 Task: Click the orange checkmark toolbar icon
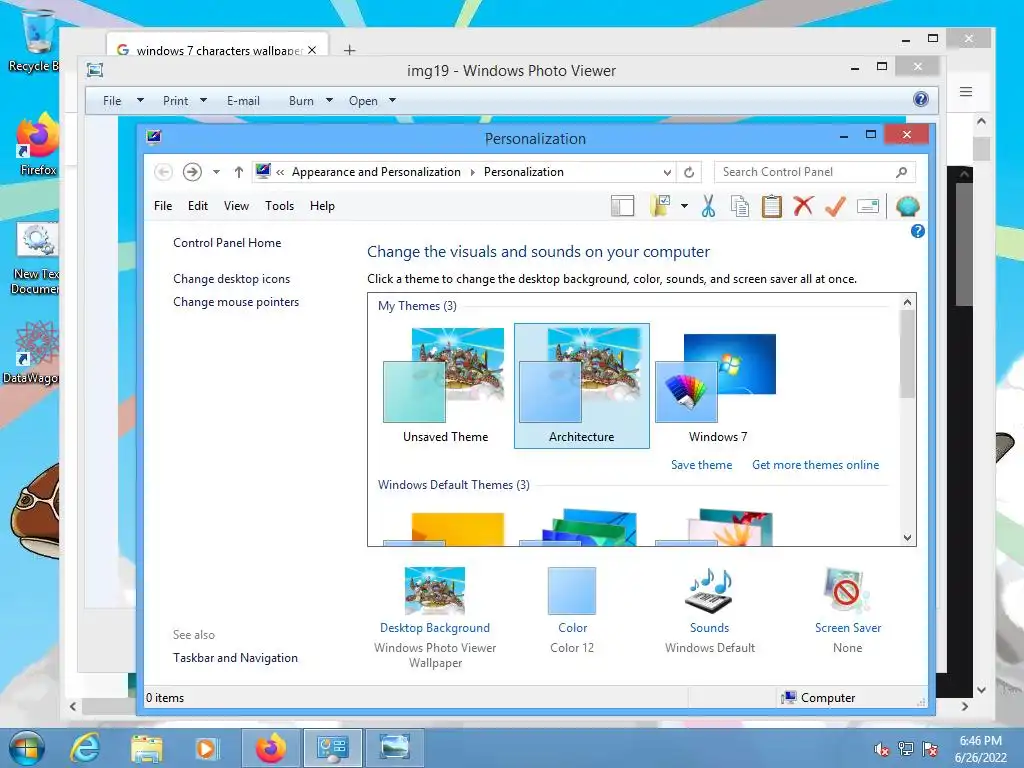click(835, 206)
